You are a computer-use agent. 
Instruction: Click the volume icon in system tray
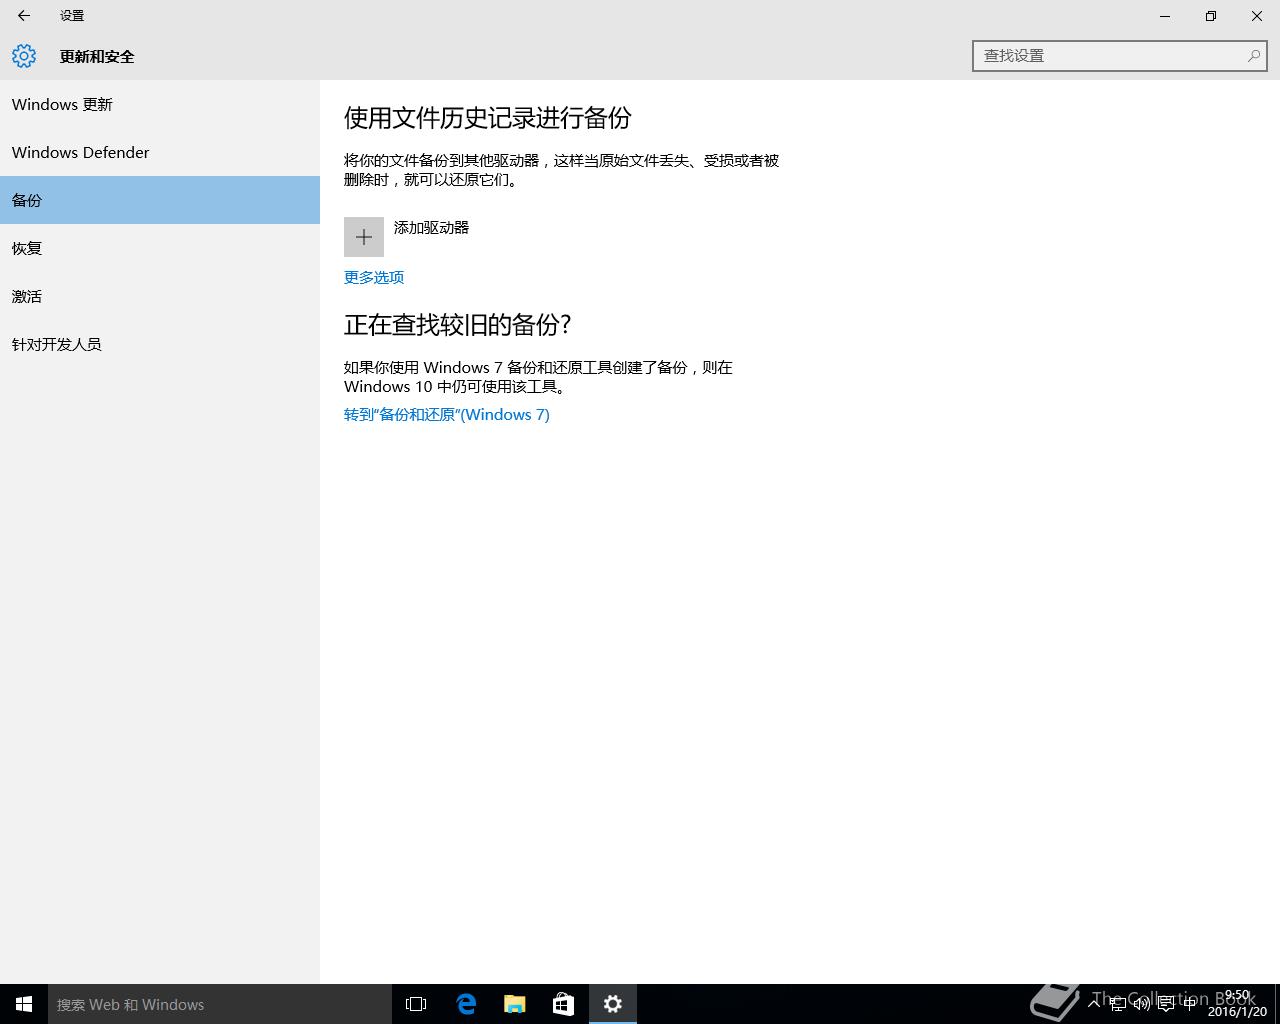pyautogui.click(x=1142, y=1004)
